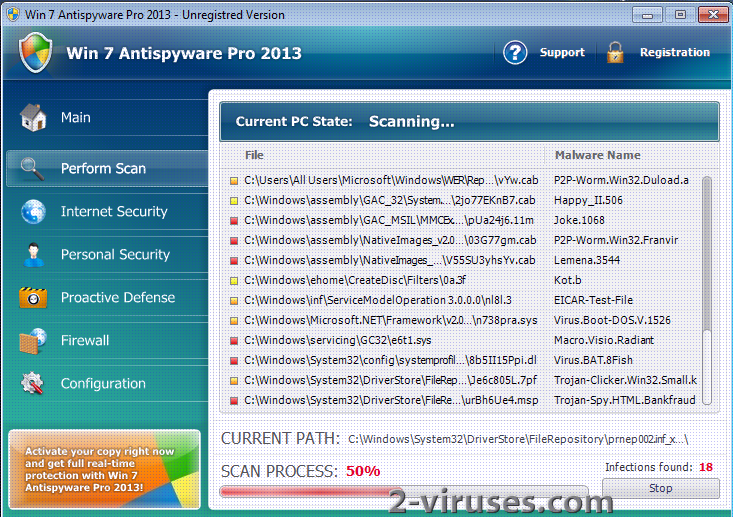The height and width of the screenshot is (517, 733).
Task: Select the Je6c805L.7pf file path
Action: (x=390, y=381)
